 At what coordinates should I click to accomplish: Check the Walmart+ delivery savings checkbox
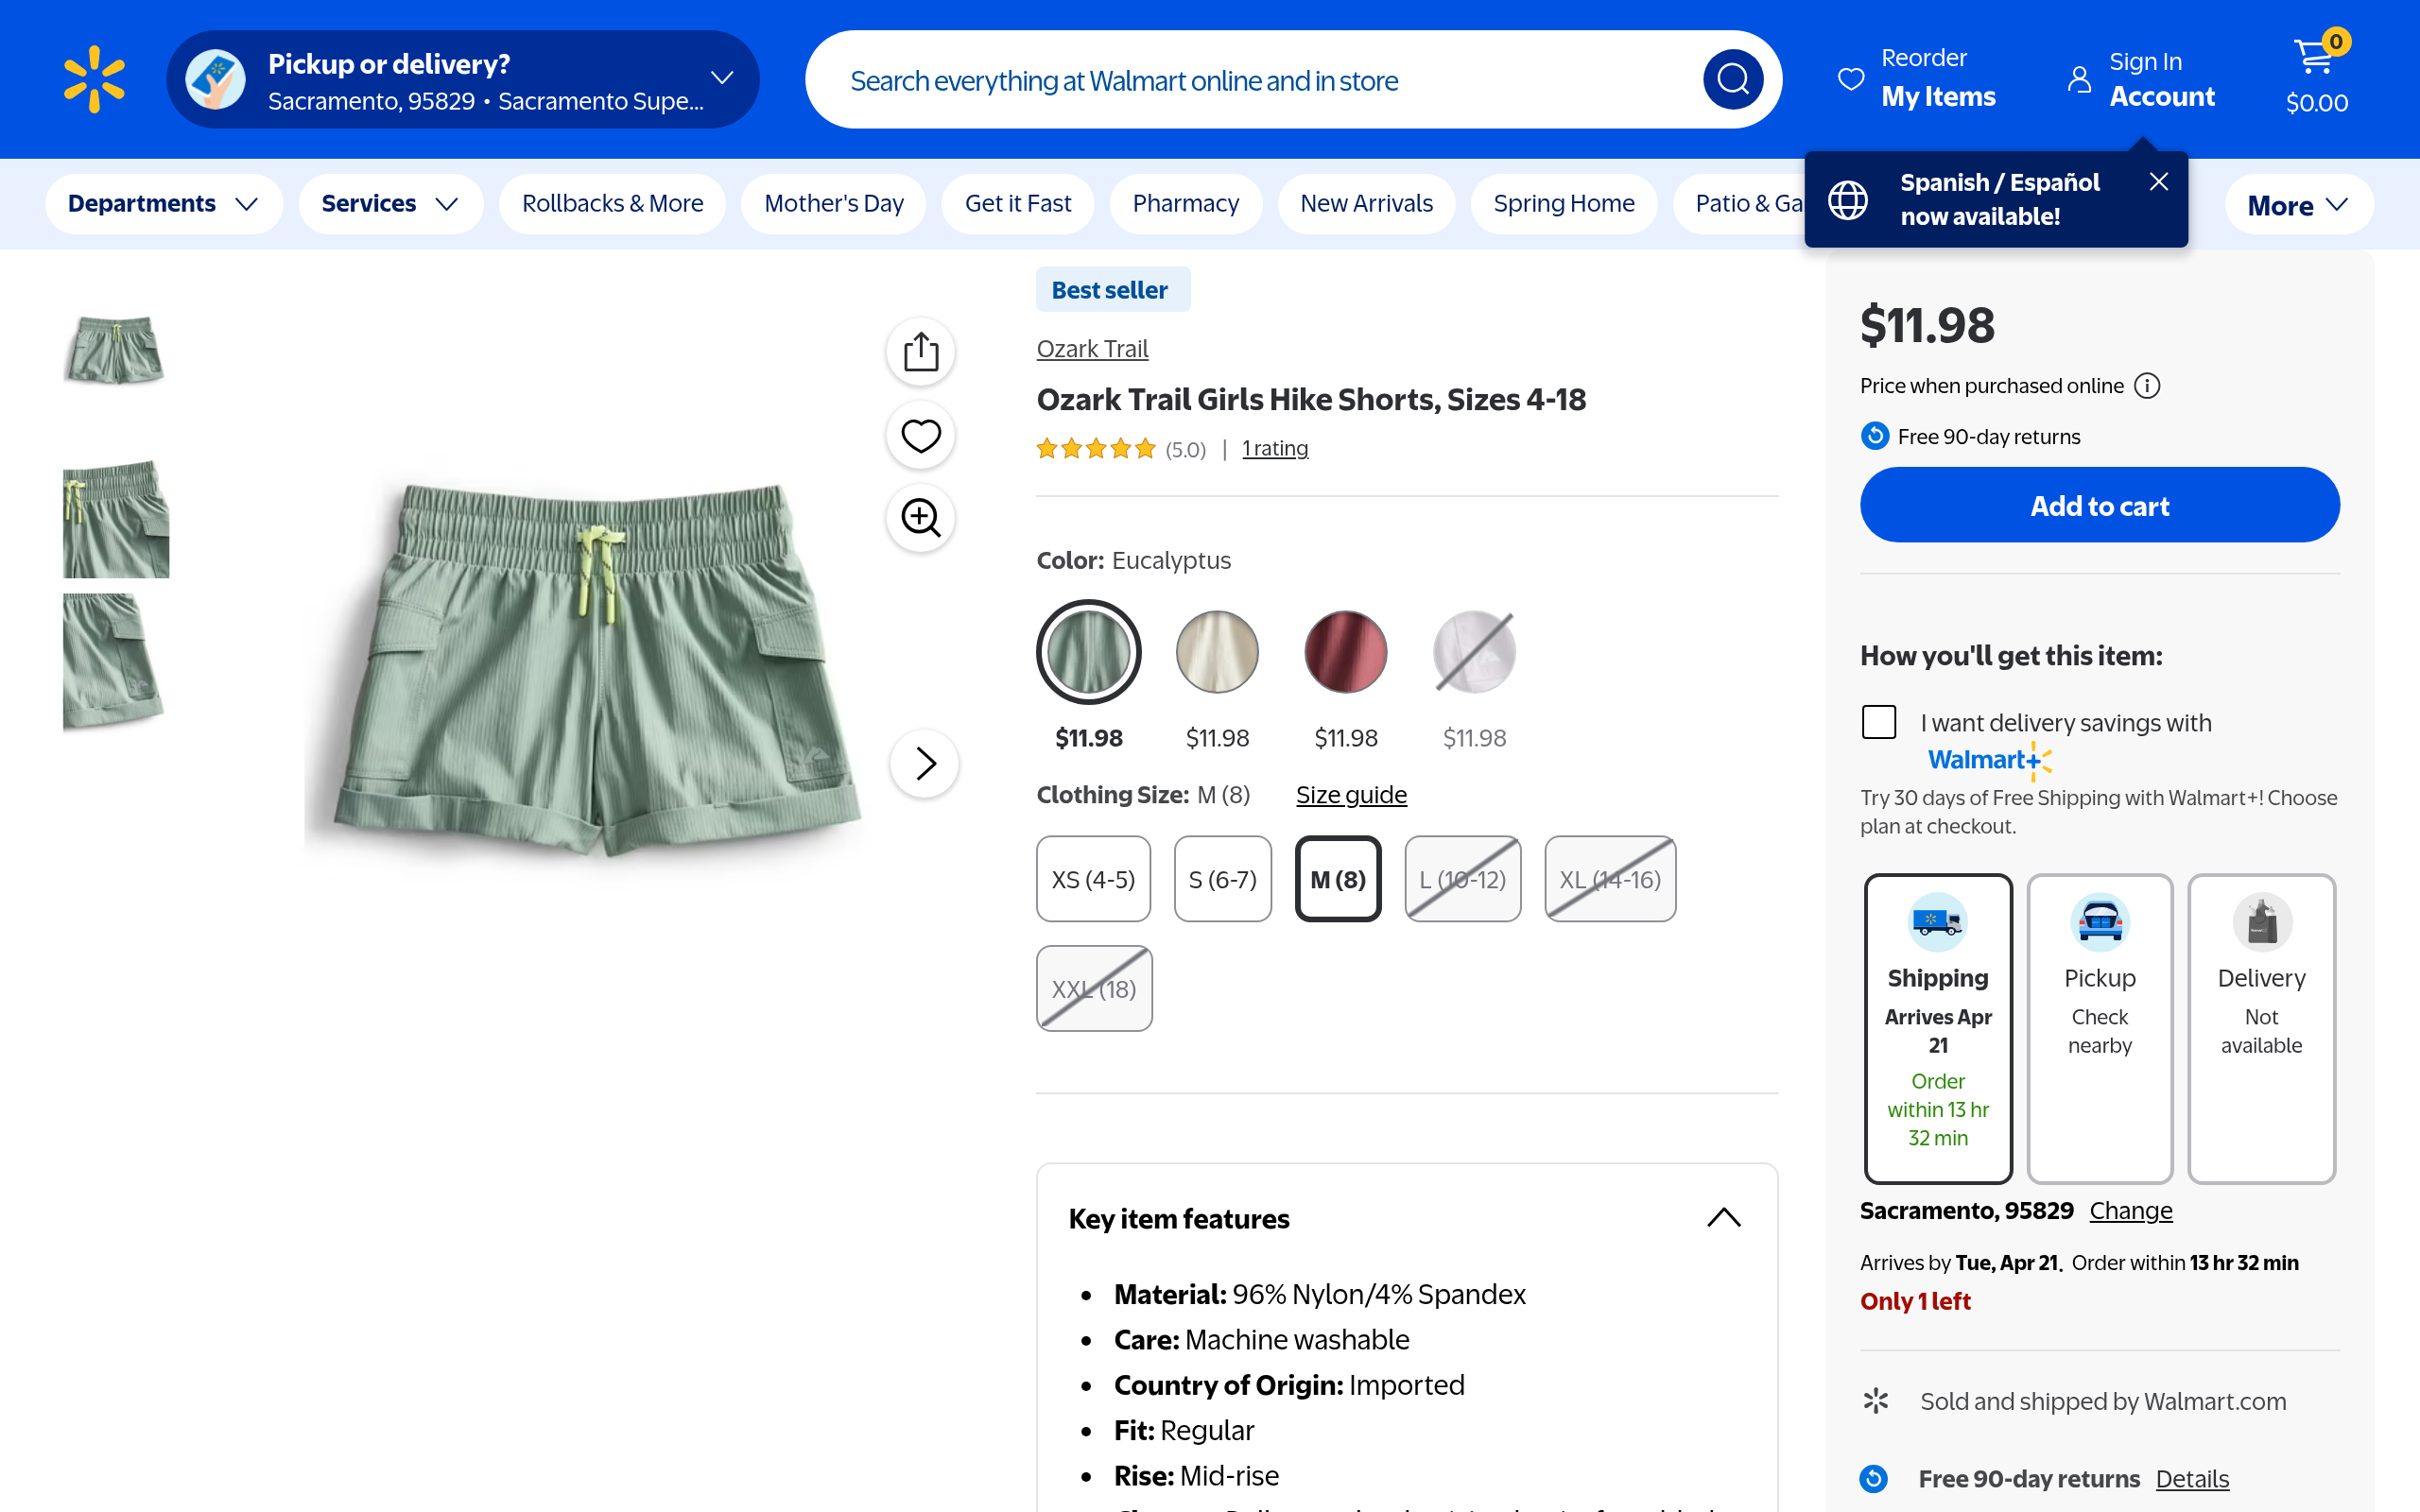[x=1879, y=722]
